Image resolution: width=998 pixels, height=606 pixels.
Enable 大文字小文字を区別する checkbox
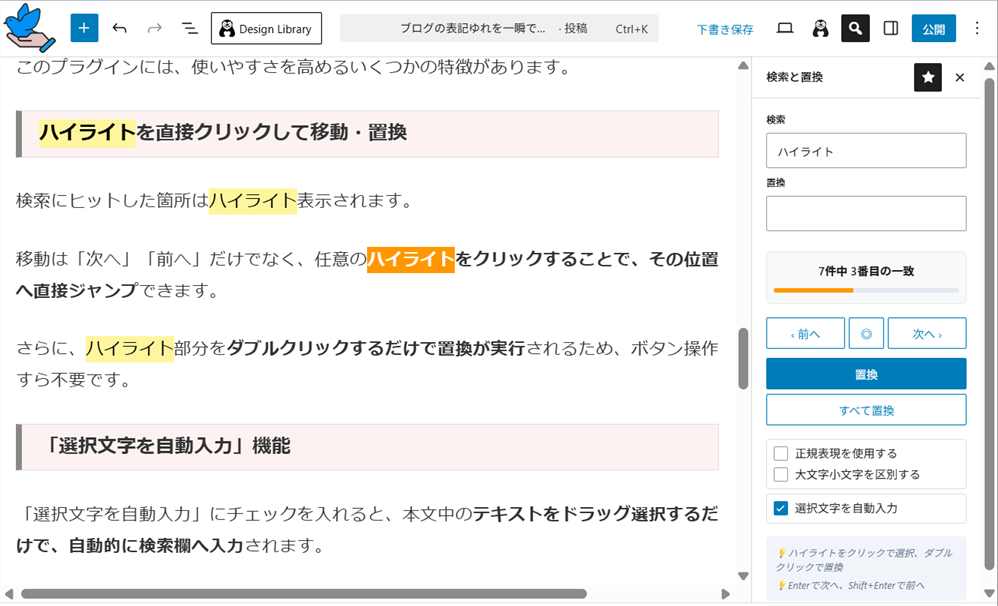pyautogui.click(x=781, y=474)
